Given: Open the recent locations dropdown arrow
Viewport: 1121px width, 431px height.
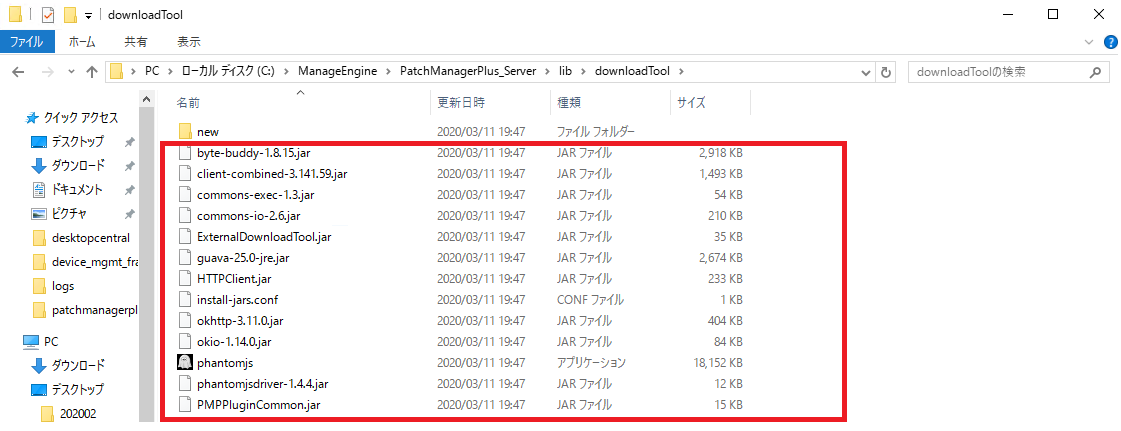Looking at the screenshot, I should pyautogui.click(x=71, y=72).
